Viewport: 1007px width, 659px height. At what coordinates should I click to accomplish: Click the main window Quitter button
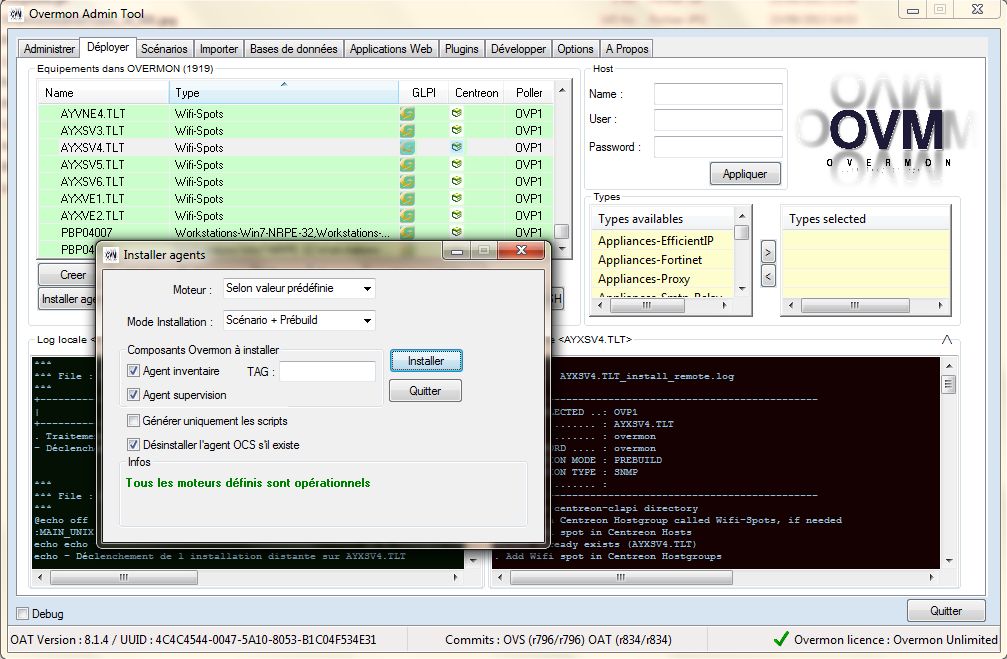click(946, 611)
